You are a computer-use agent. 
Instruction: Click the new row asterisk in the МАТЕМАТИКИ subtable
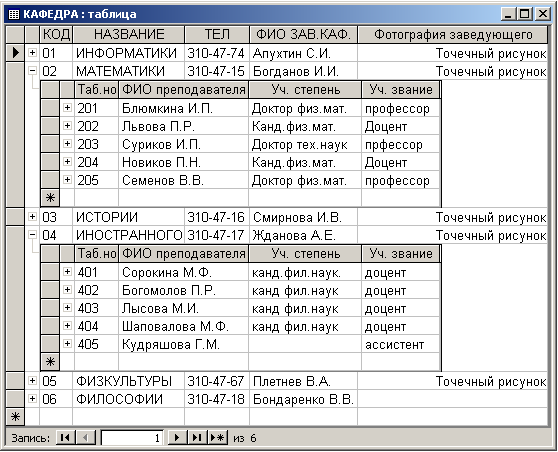coord(50,198)
